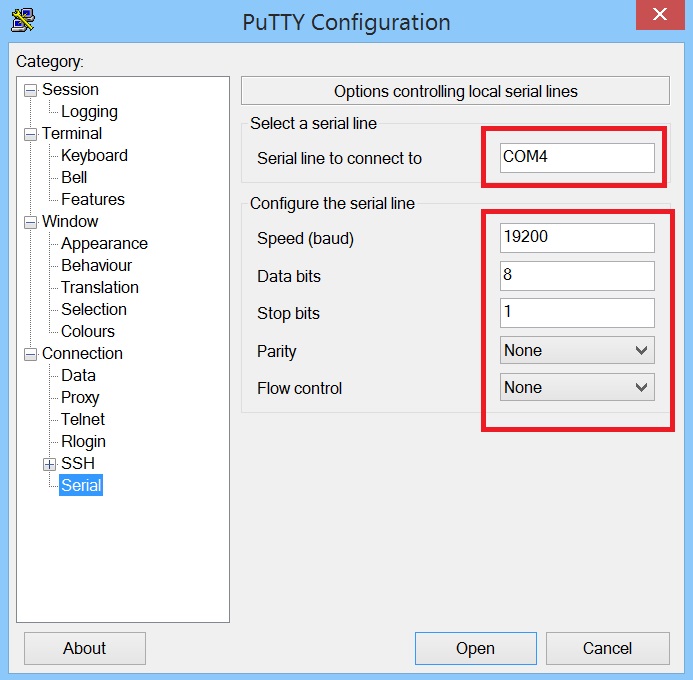693x680 pixels.
Task: Select Session category
Action: coord(70,90)
